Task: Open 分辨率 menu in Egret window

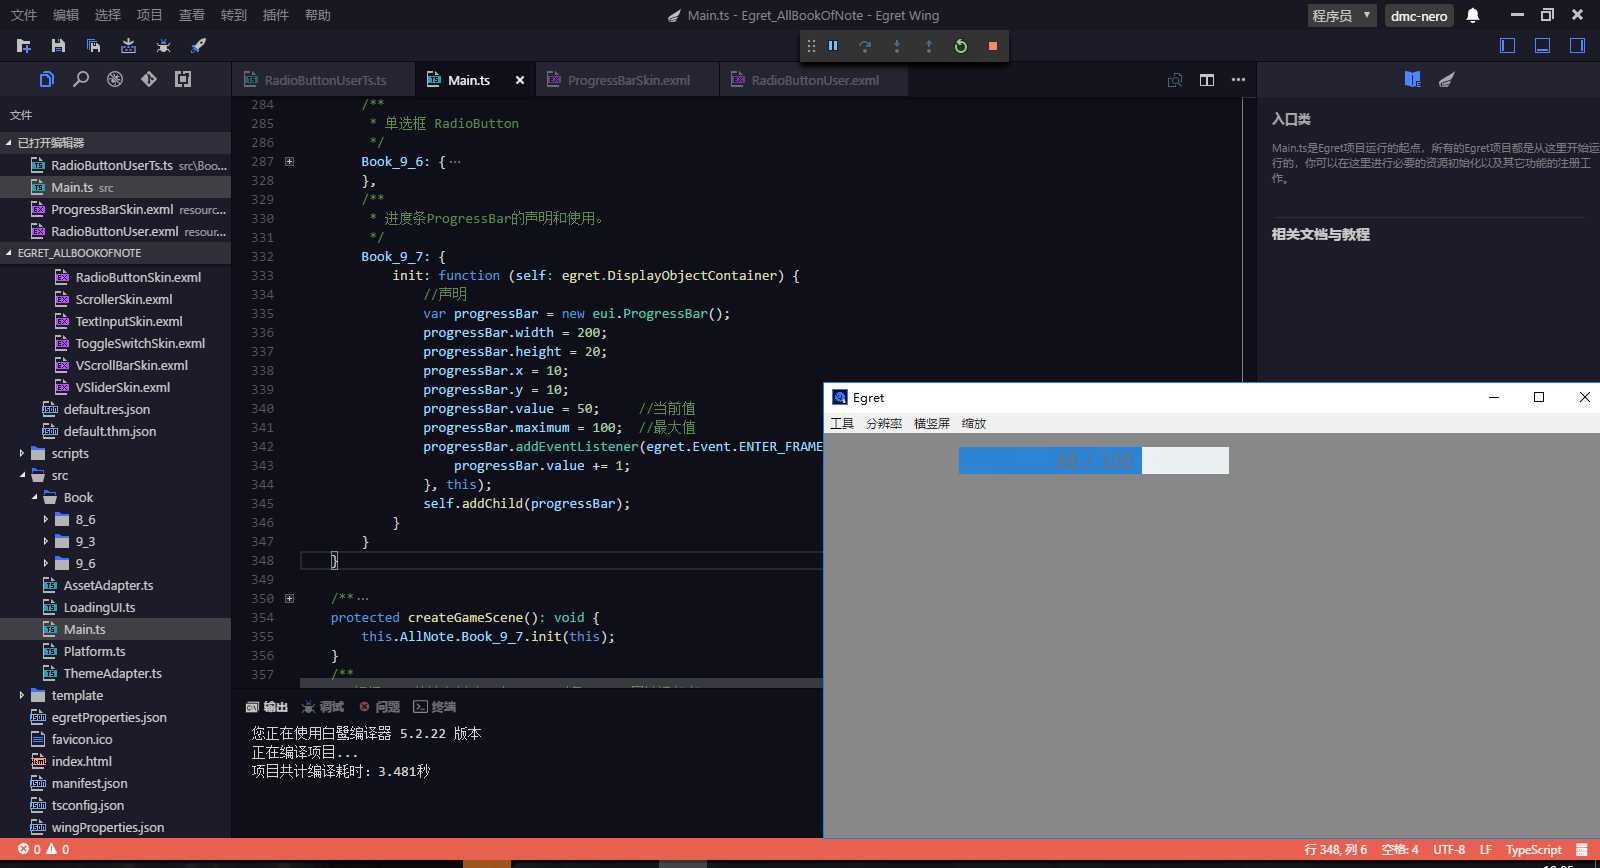Action: 884,423
